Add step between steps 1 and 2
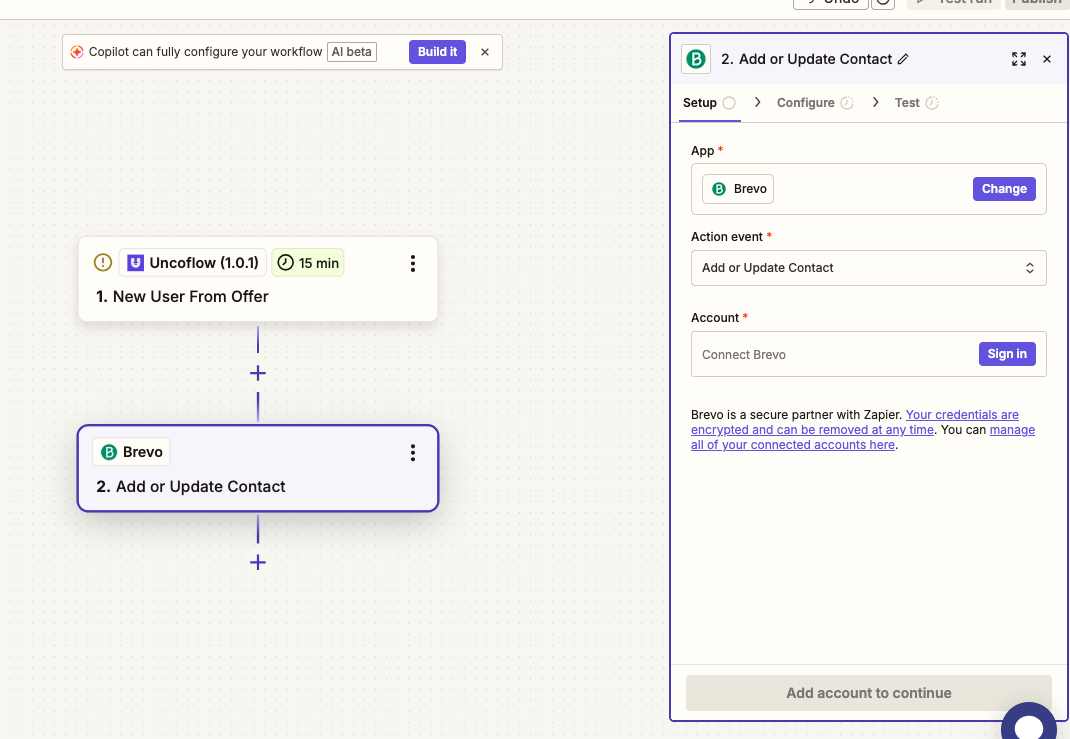Screen dimensions: 1070x739 (258, 373)
